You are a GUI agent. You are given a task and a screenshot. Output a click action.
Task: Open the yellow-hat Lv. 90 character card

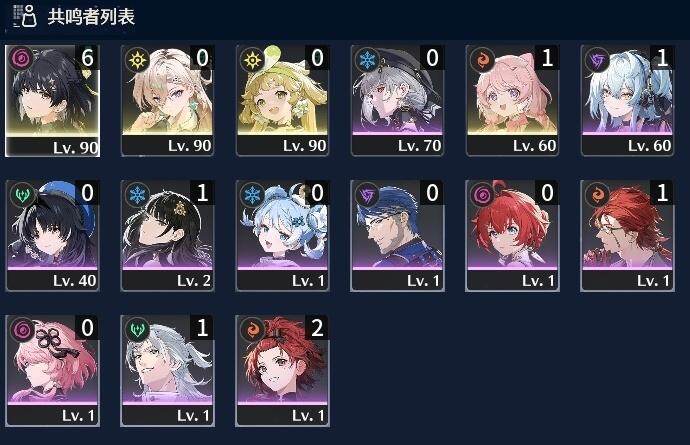pyautogui.click(x=282, y=100)
